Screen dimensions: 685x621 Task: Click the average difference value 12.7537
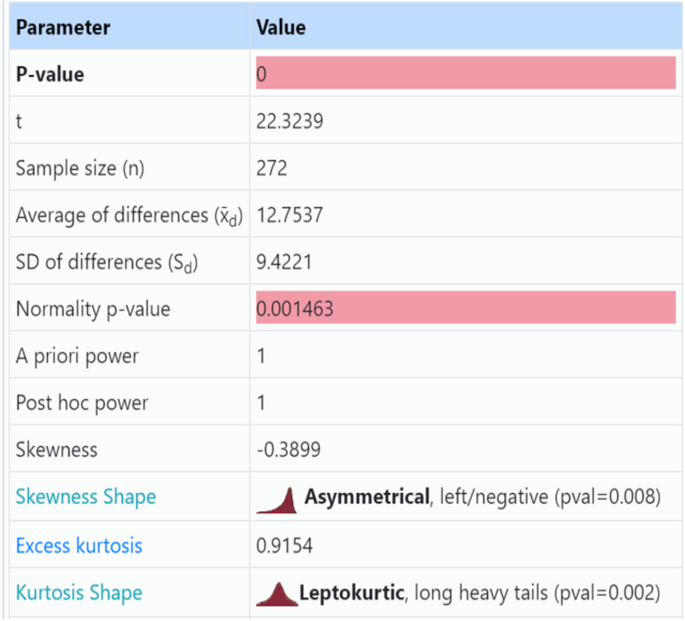pos(290,215)
